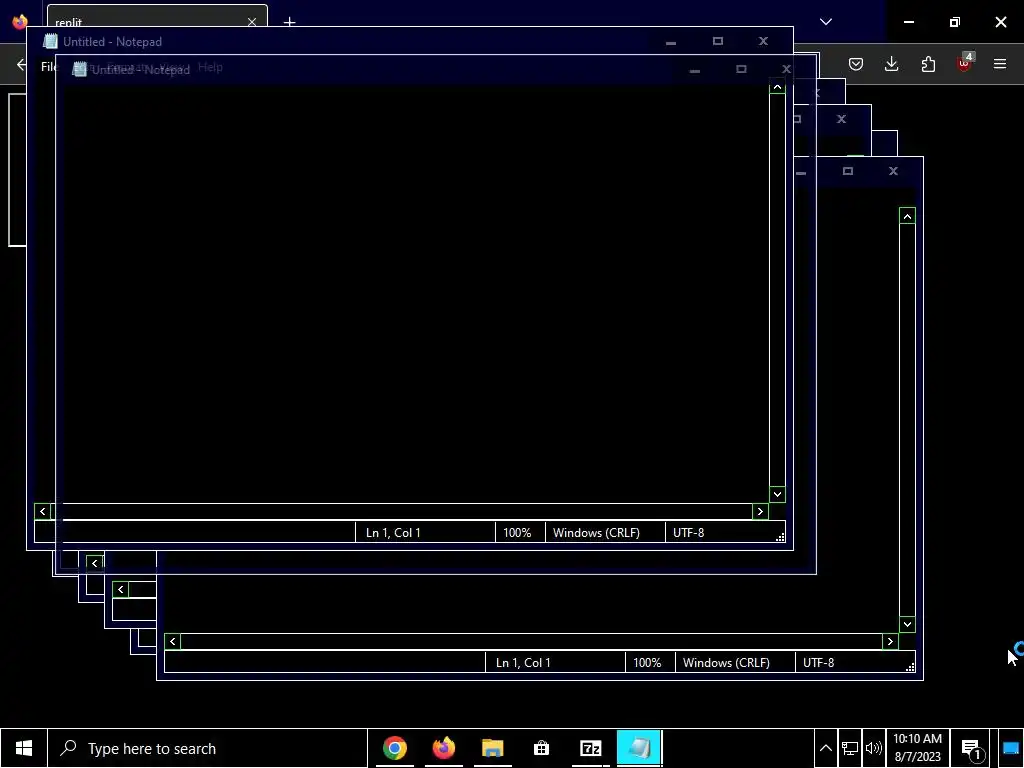Open network status in system tray
Image resolution: width=1024 pixels, height=768 pixels.
pyautogui.click(x=850, y=748)
